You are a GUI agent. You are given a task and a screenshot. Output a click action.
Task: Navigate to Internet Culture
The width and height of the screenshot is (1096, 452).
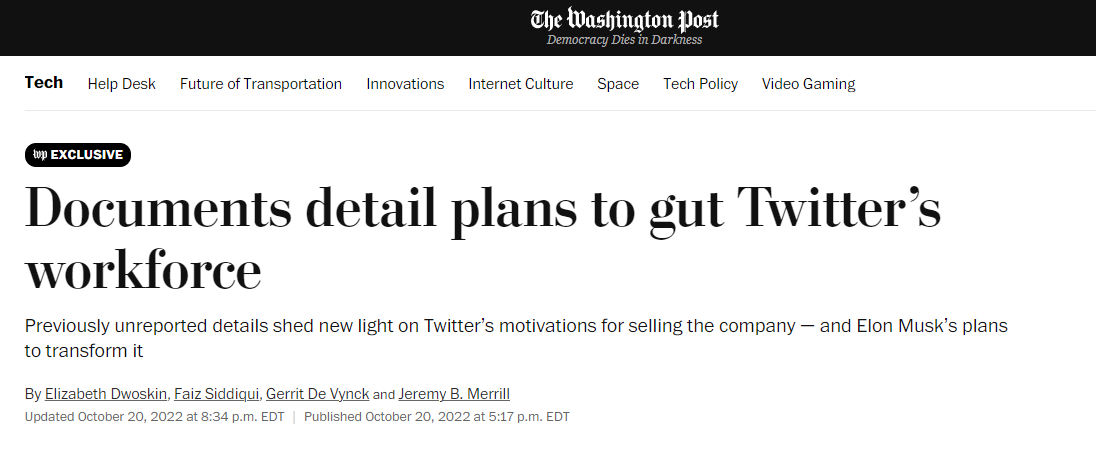coord(521,84)
